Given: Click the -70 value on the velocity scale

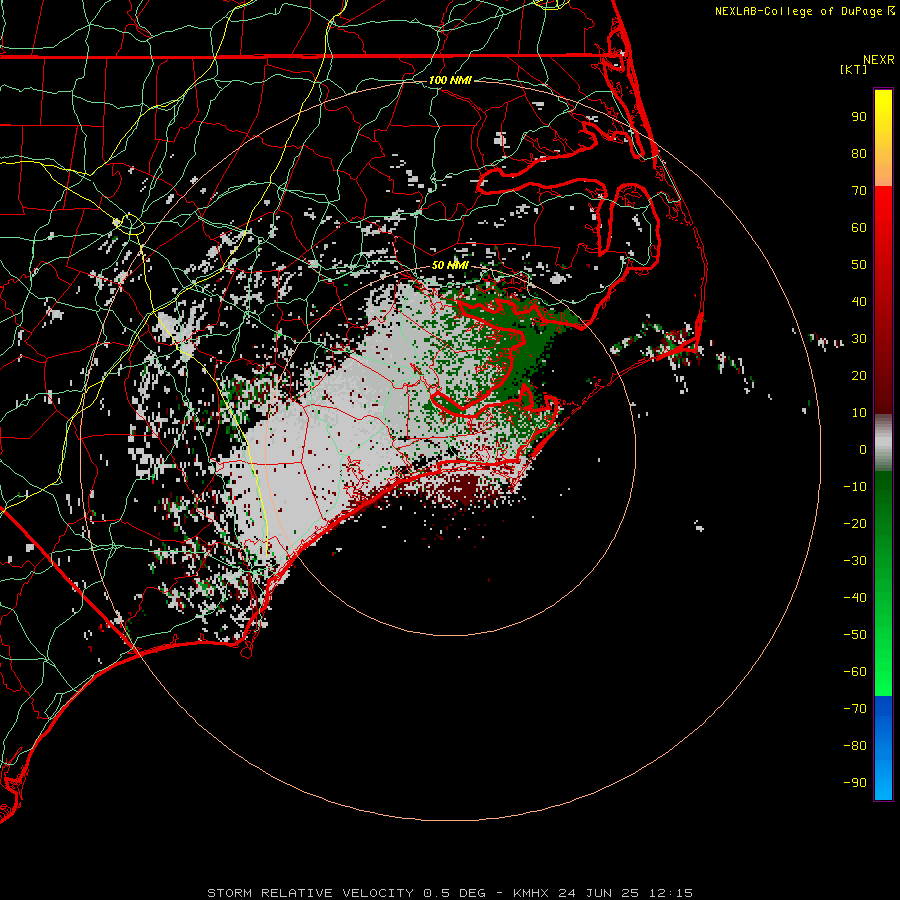Looking at the screenshot, I should pyautogui.click(x=855, y=709).
